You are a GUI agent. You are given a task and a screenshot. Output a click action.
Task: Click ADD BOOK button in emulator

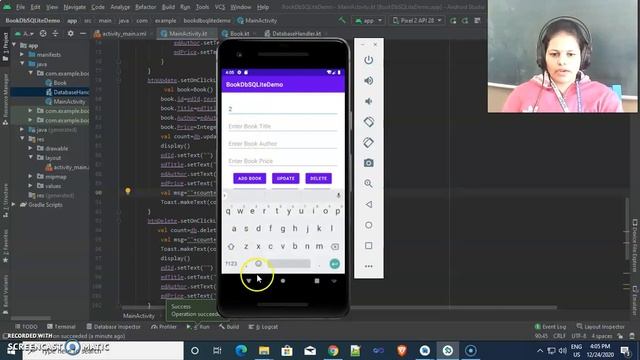[249, 178]
